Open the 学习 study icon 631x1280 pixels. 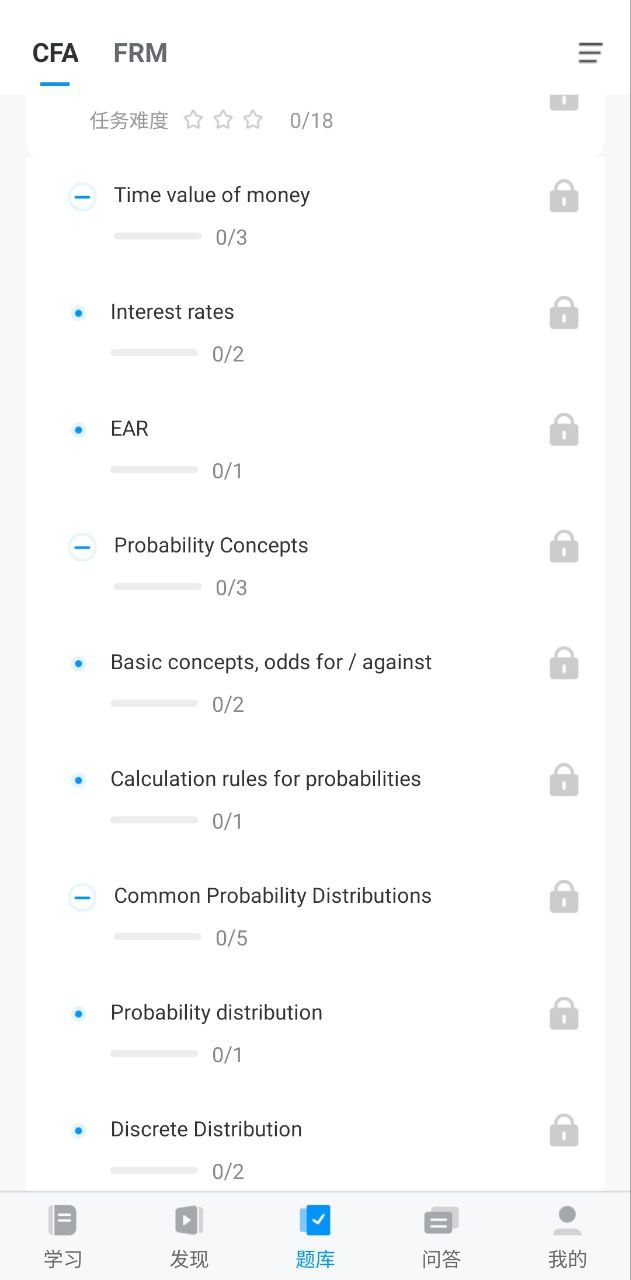coord(63,1221)
